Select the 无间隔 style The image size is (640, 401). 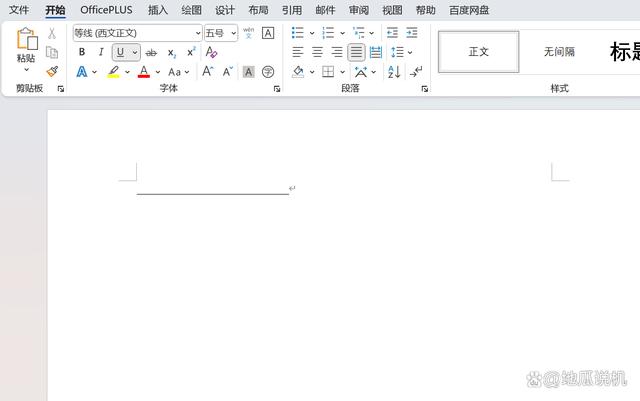[x=559, y=52]
